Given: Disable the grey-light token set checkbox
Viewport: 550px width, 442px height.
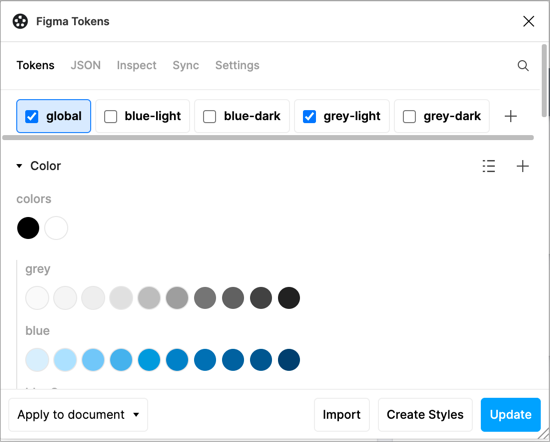Looking at the screenshot, I should 309,116.
